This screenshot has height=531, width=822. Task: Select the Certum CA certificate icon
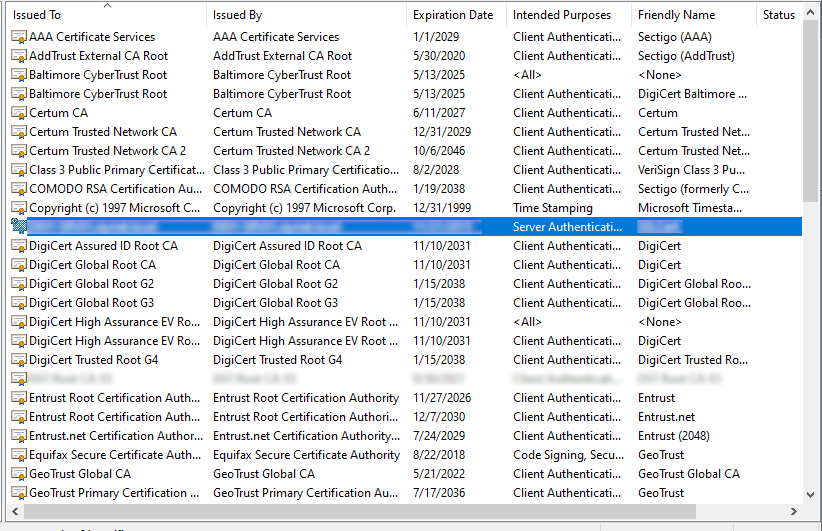(18, 113)
